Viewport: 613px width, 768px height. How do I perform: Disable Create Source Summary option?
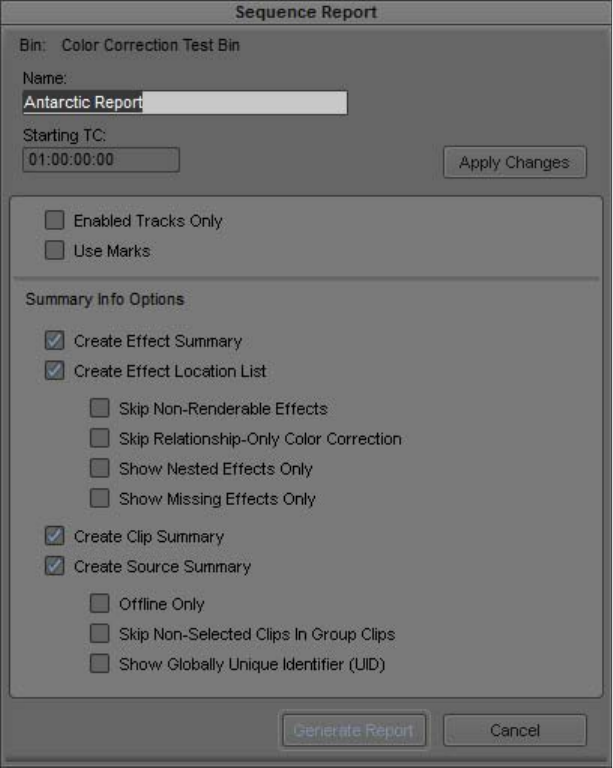click(x=54, y=566)
